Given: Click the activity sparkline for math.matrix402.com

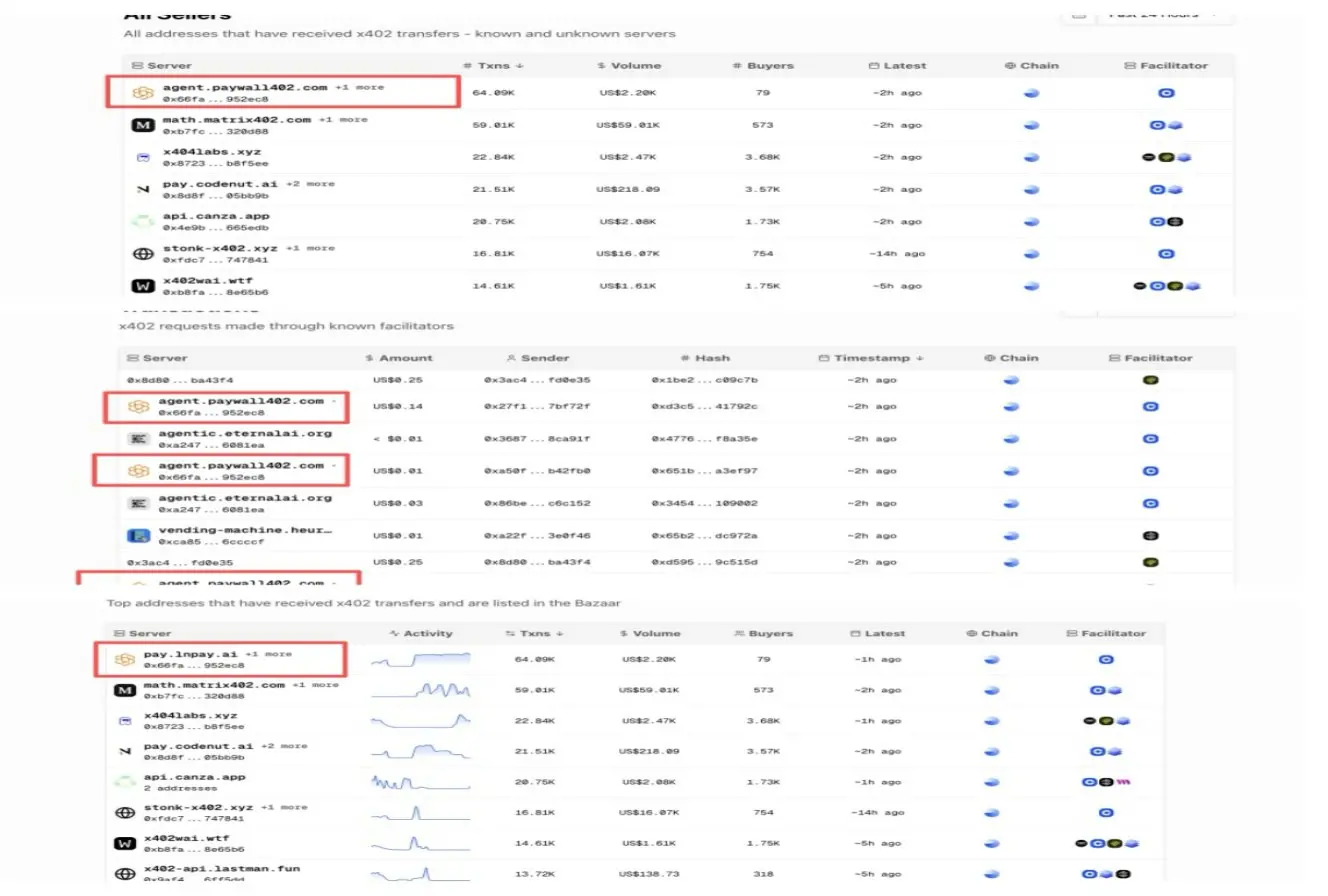Looking at the screenshot, I should click(x=420, y=691).
